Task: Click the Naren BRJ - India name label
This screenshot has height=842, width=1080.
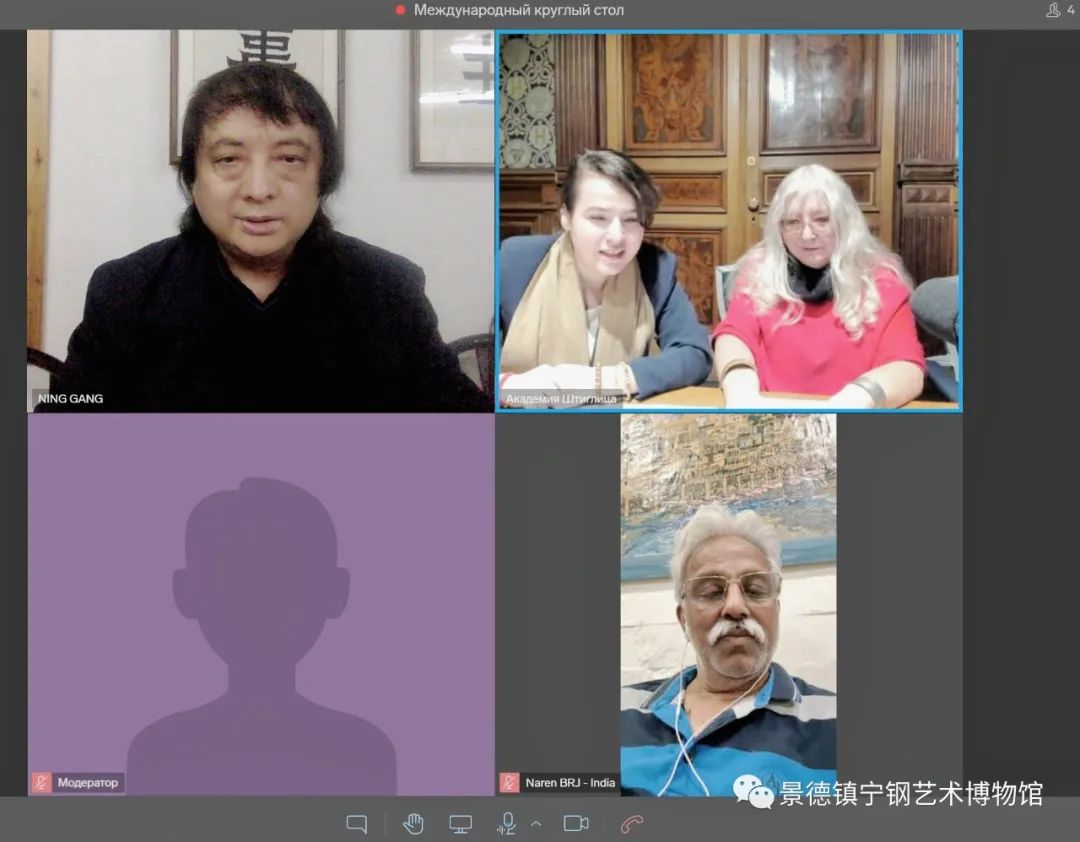Action: [570, 783]
